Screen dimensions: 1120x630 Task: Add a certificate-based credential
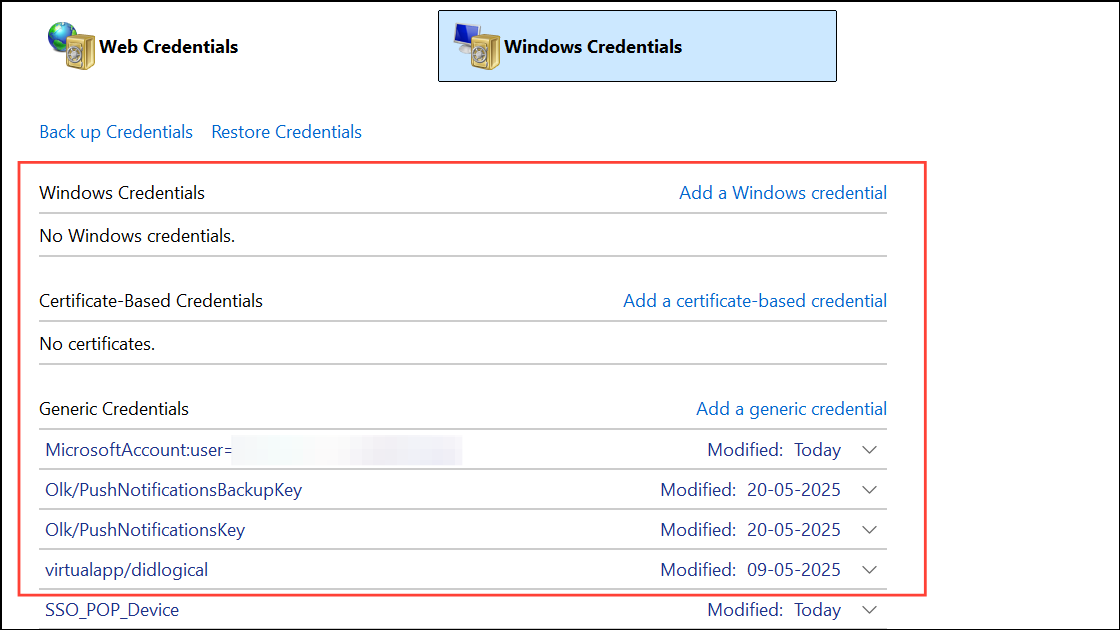tap(755, 301)
